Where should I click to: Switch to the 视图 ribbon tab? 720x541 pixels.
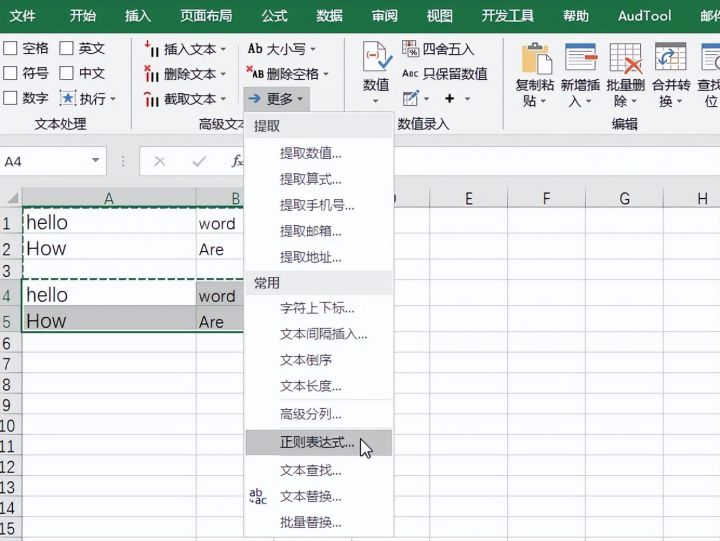440,16
